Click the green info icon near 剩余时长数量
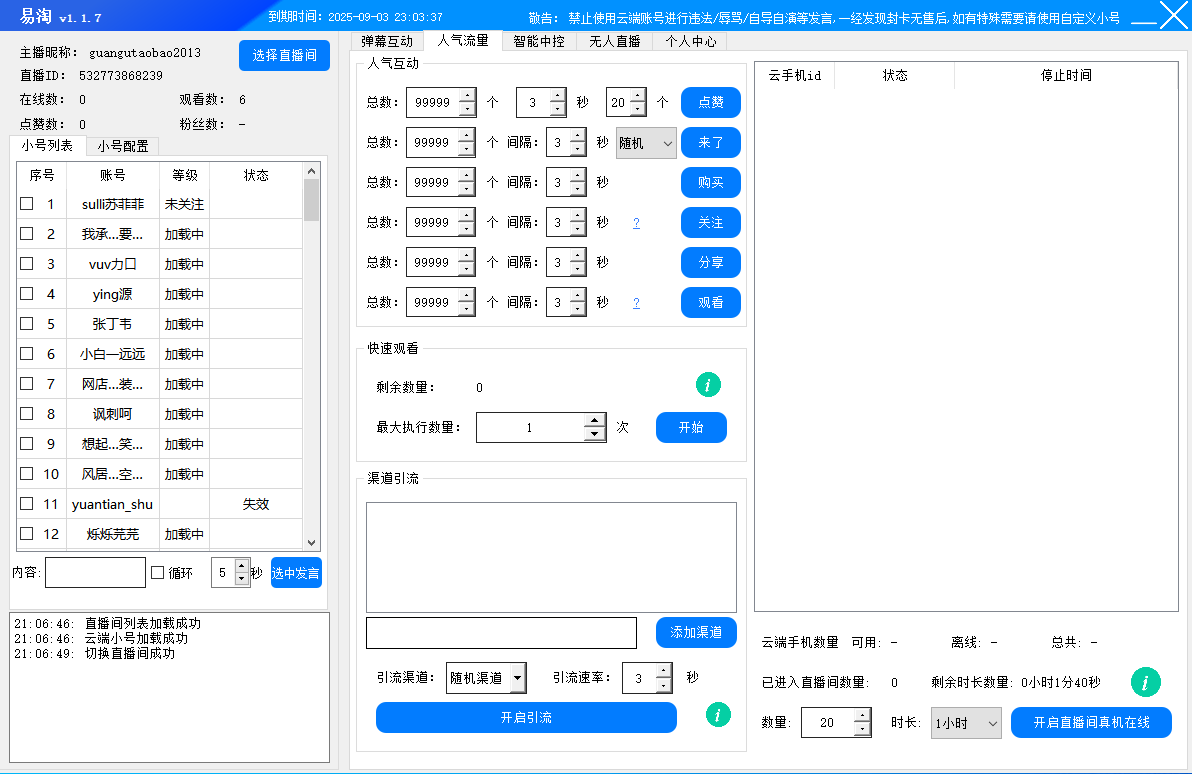1192x774 pixels. [1145, 682]
